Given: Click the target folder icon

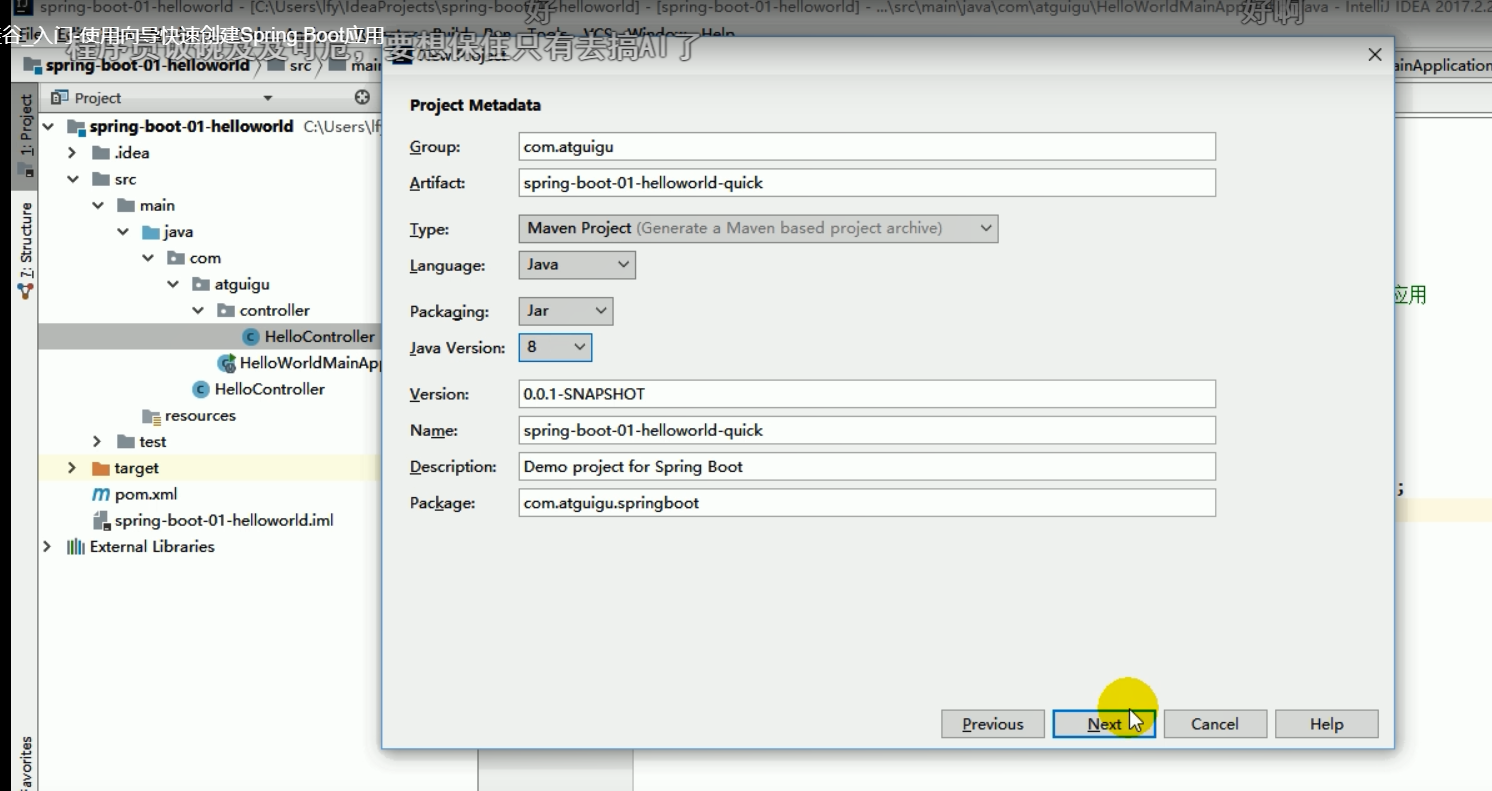Looking at the screenshot, I should click(100, 468).
